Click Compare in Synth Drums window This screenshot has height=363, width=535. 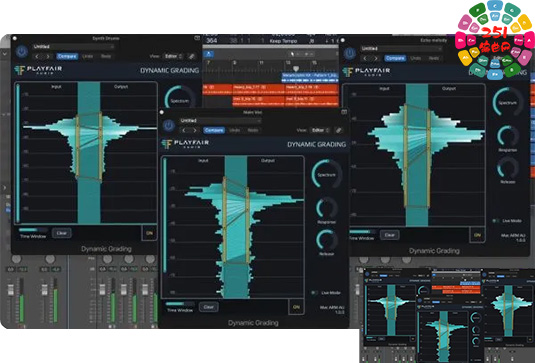67,56
